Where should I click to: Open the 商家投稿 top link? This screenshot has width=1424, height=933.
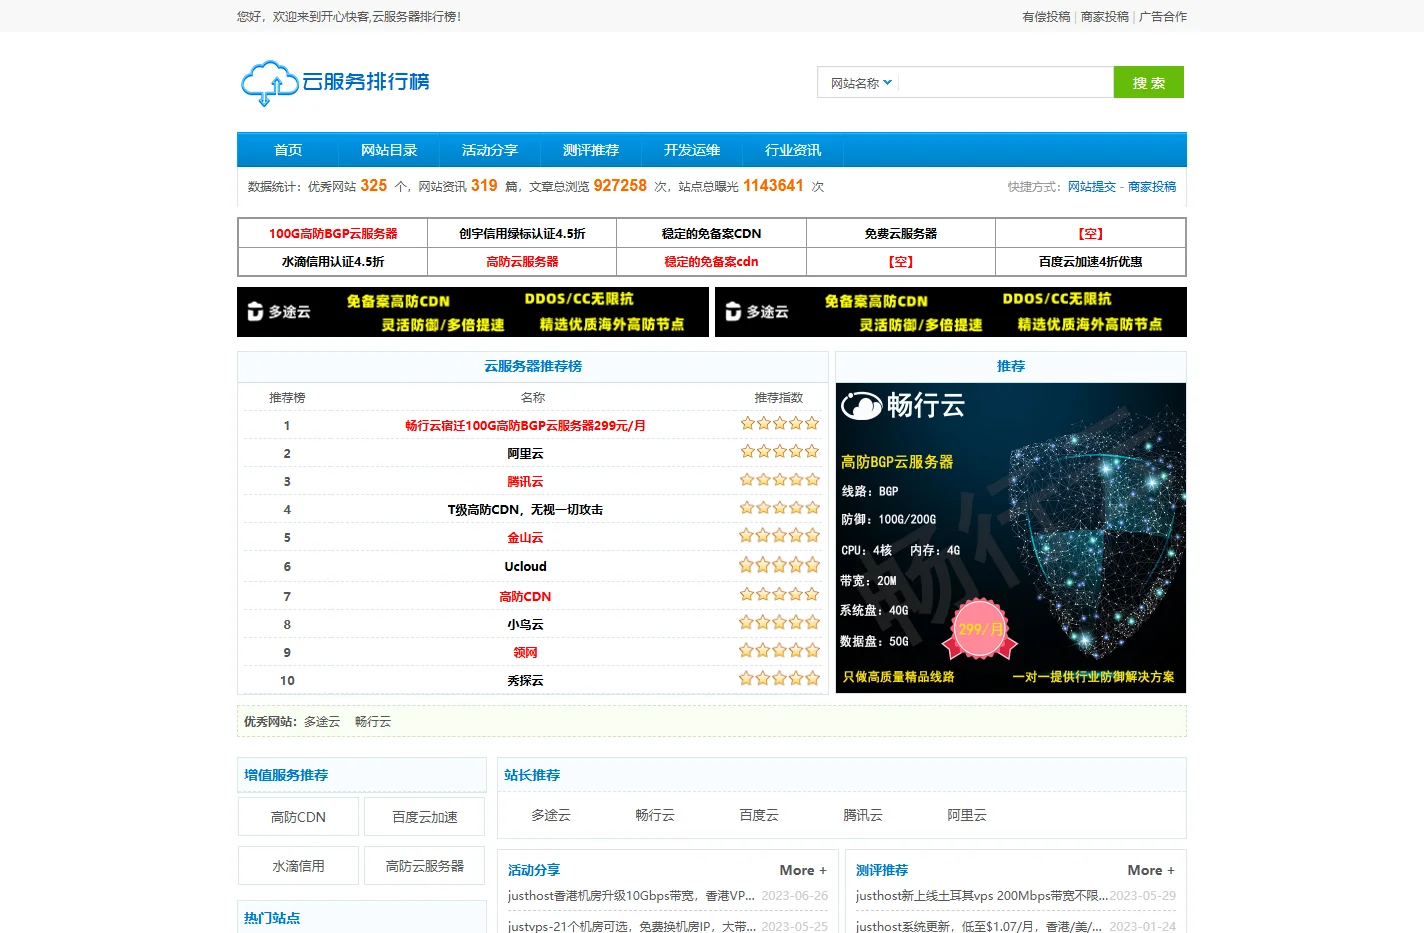tap(1104, 17)
